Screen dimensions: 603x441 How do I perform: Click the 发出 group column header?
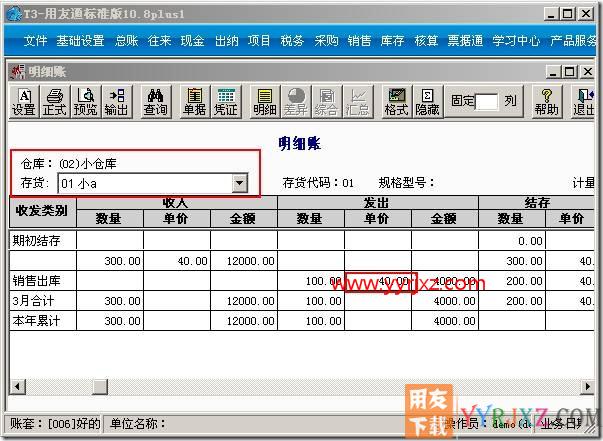pyautogui.click(x=378, y=203)
